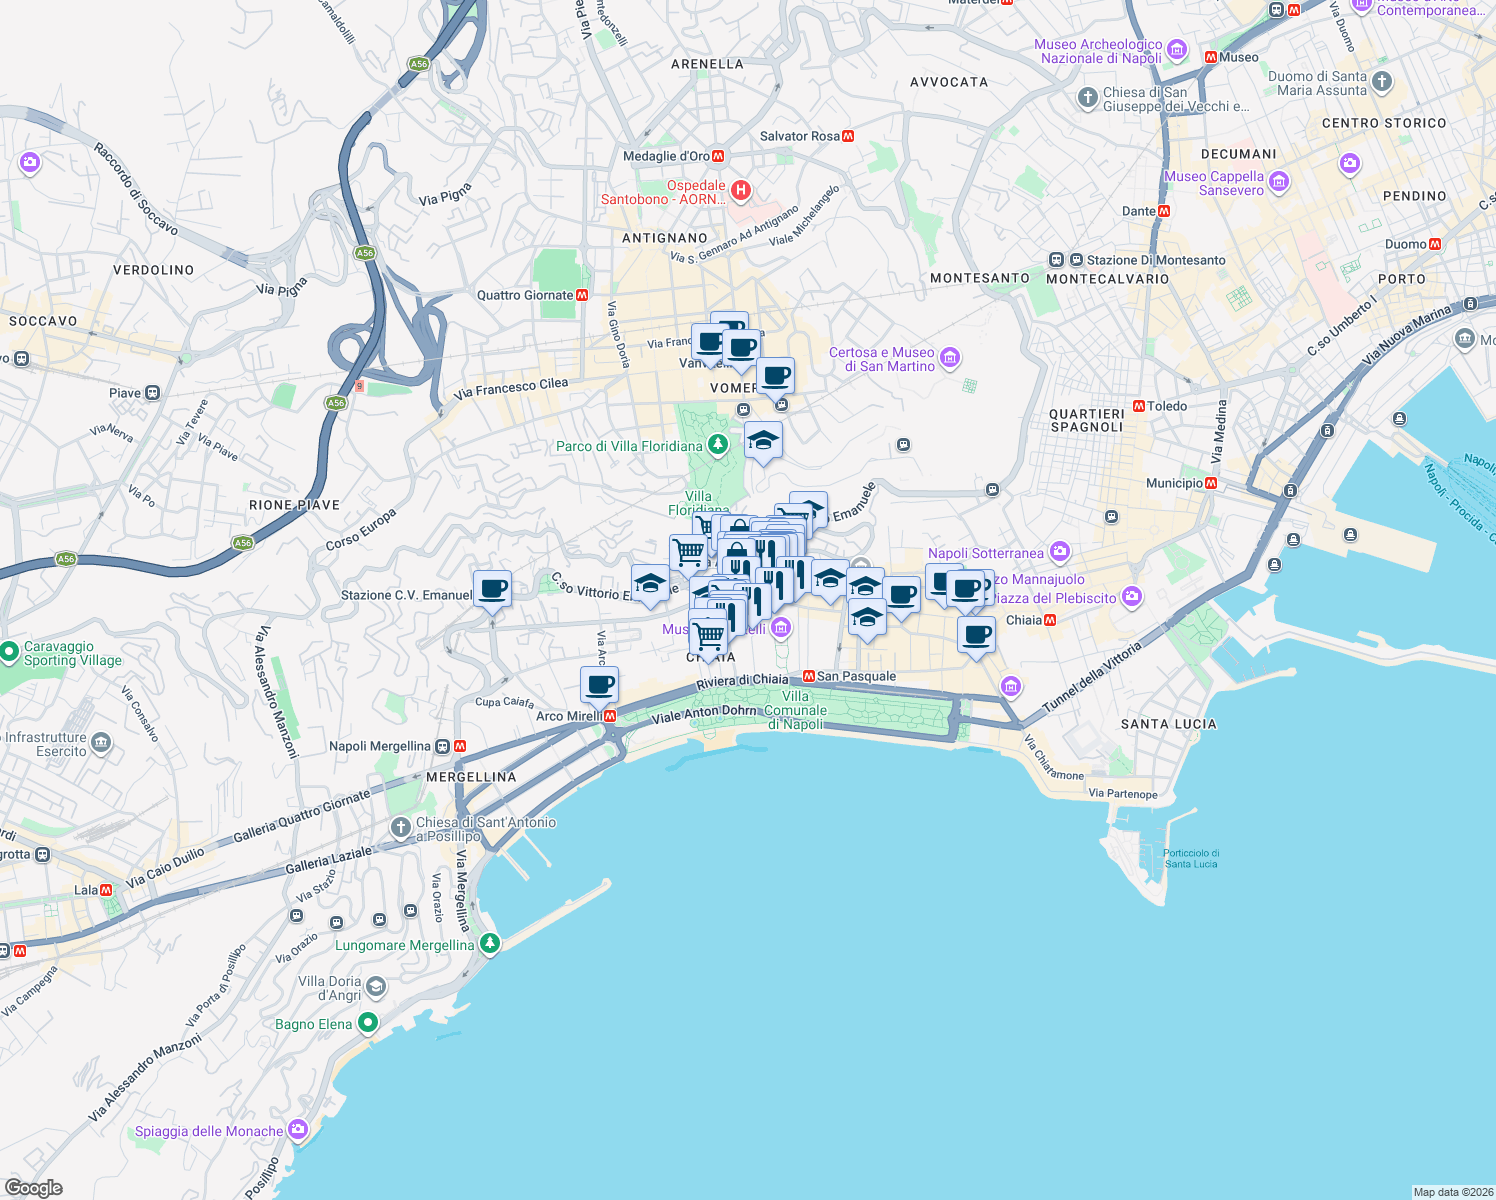Open the Museo Cappella Sansevero museum marker
The image size is (1496, 1200).
tap(1278, 182)
